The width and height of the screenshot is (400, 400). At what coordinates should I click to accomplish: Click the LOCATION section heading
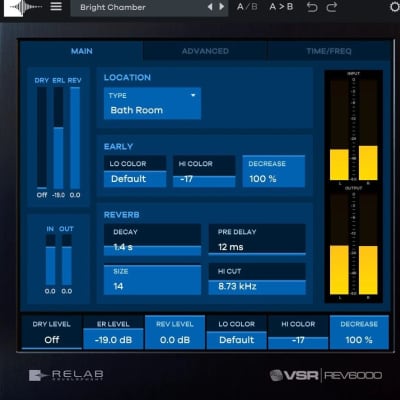coord(127,77)
